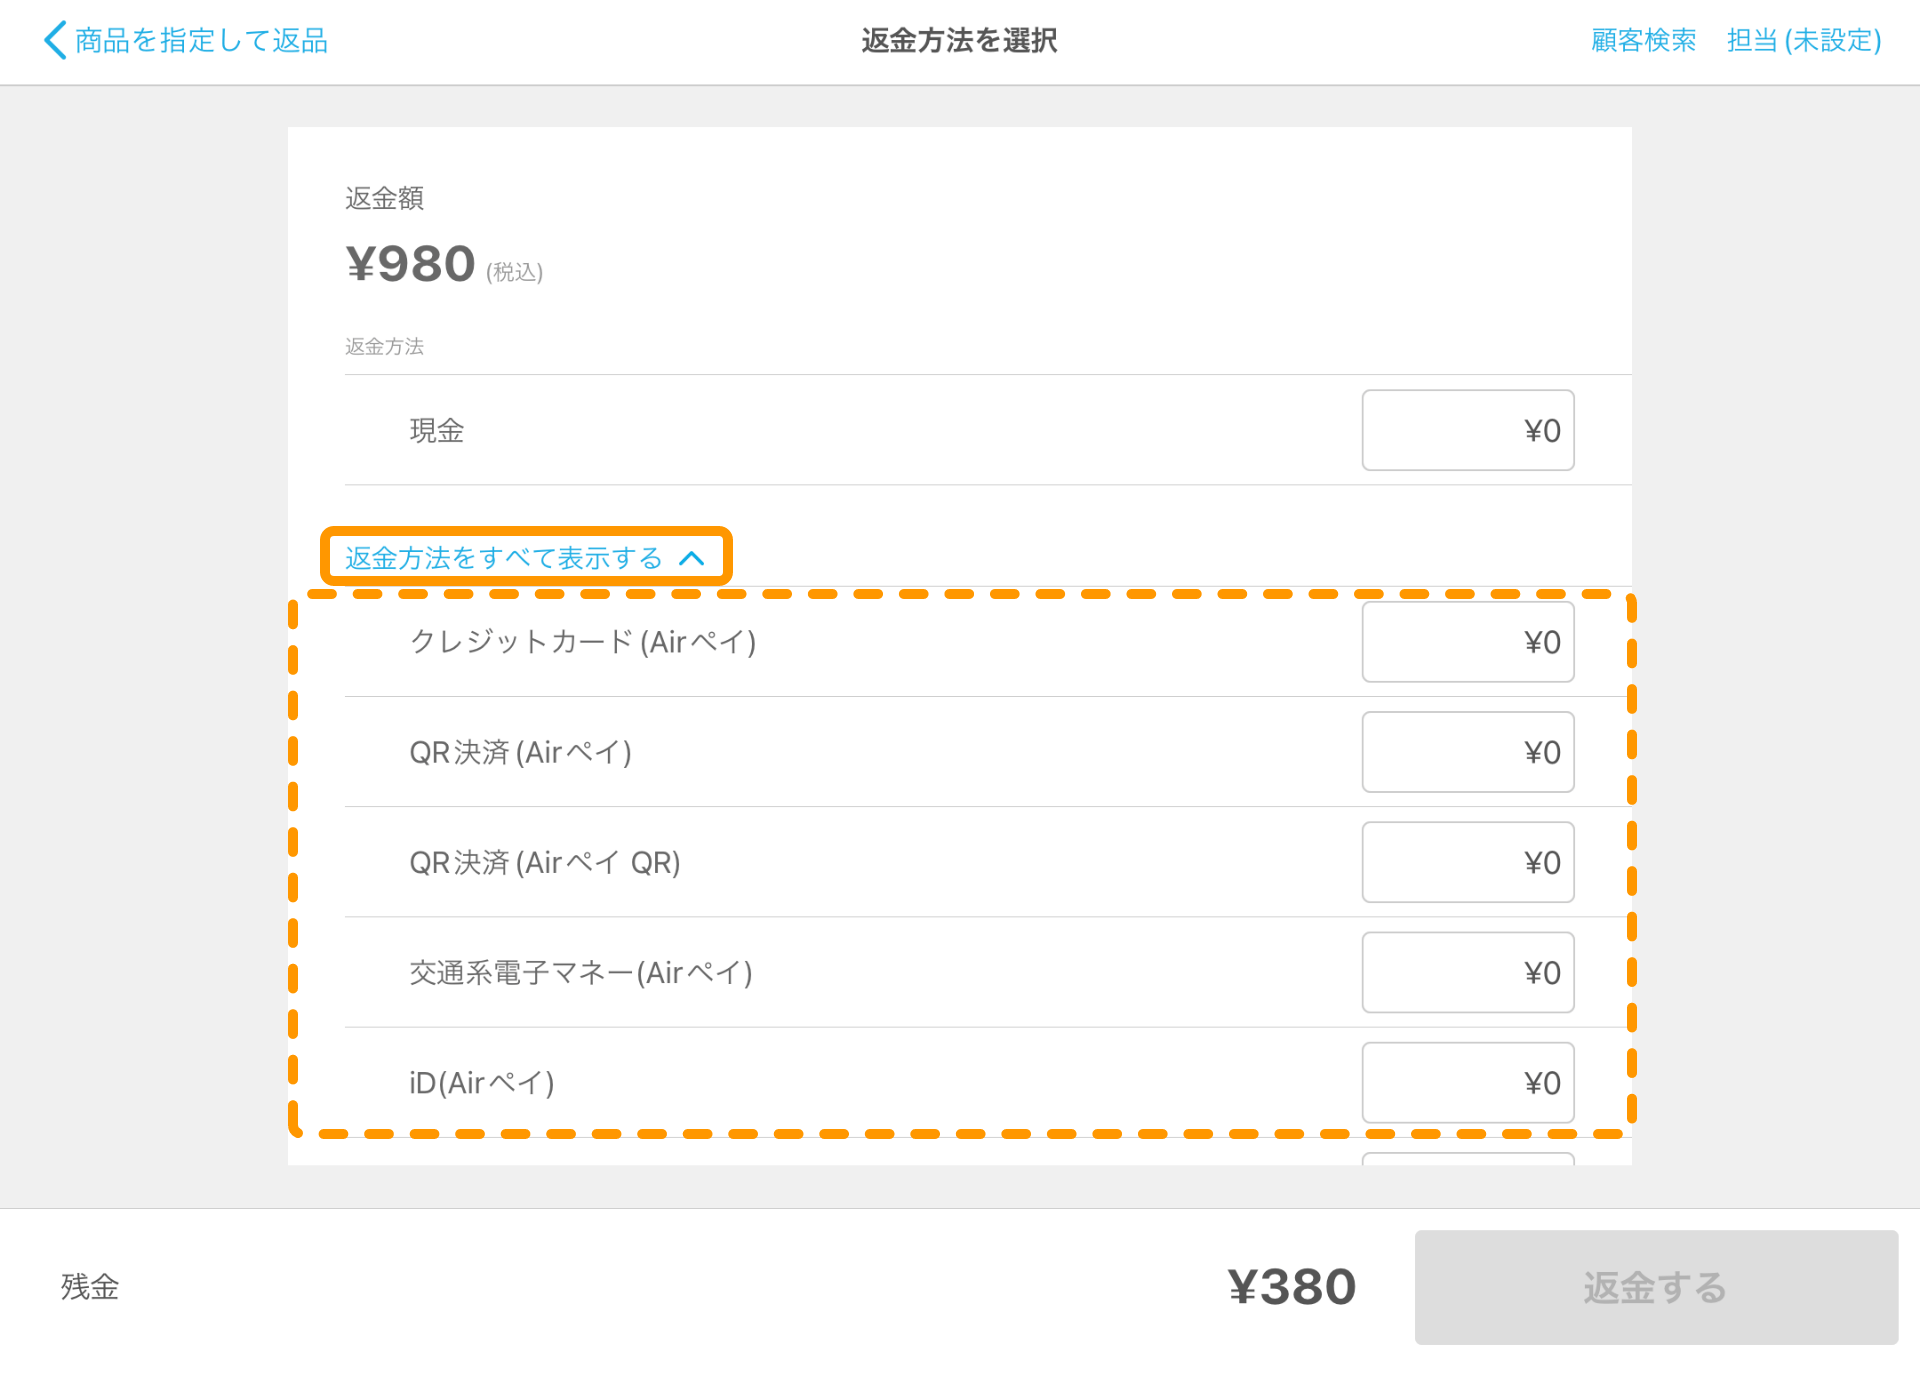Click the 現金 row label

[x=437, y=431]
